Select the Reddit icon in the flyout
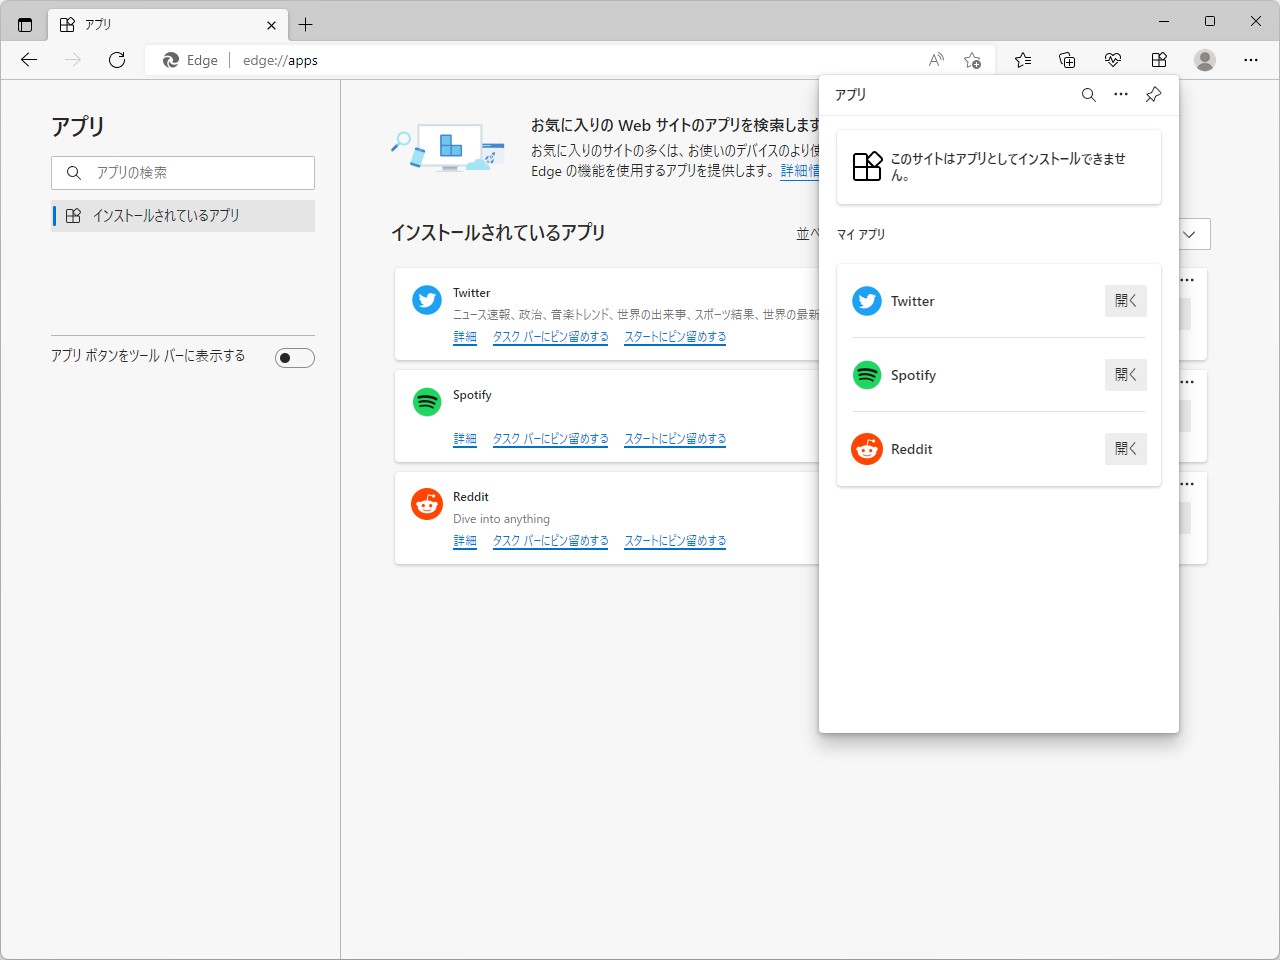 point(866,449)
